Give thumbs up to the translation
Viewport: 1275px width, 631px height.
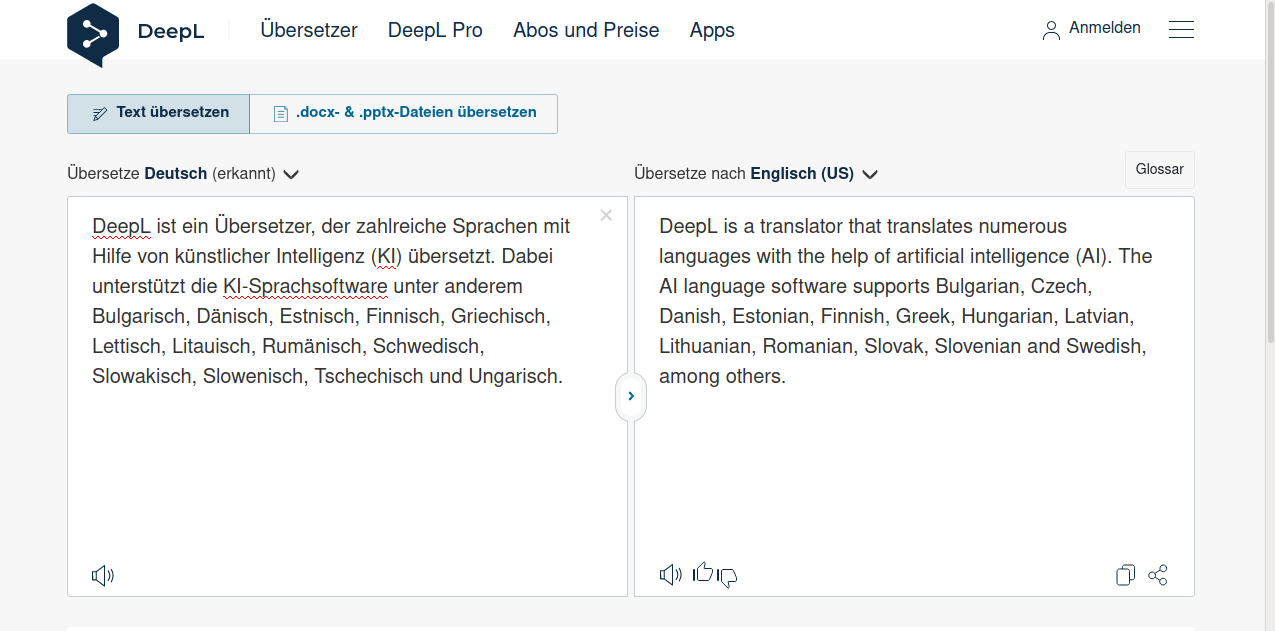pos(703,572)
